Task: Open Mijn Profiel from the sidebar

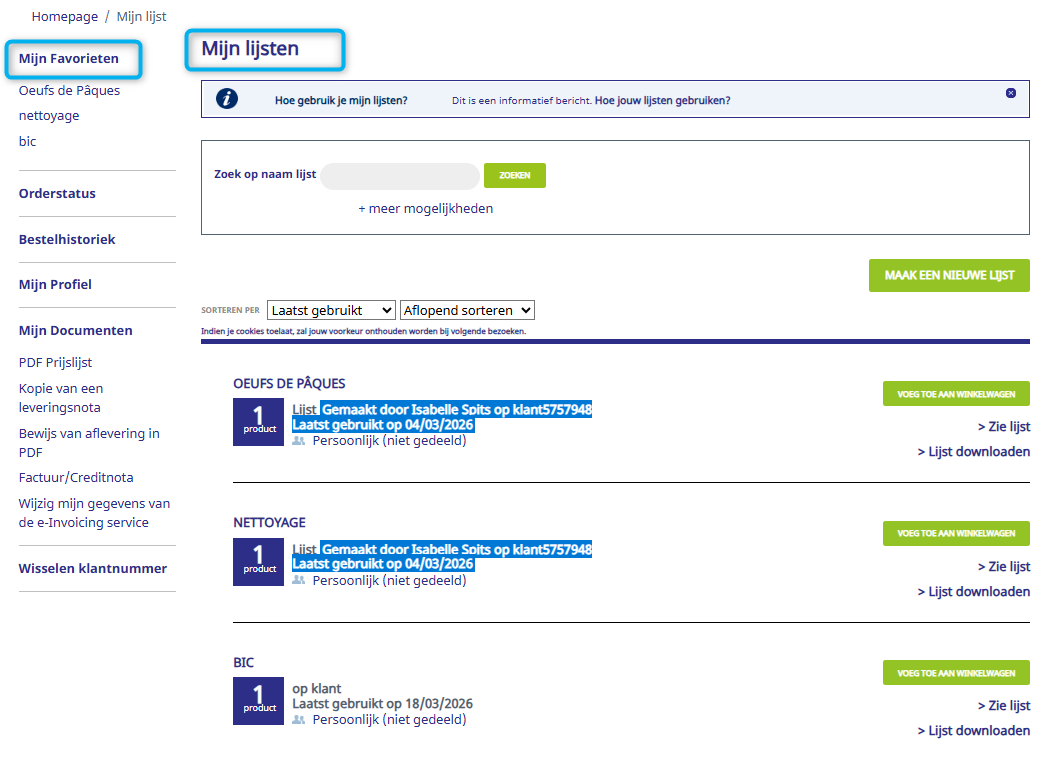Action: point(55,284)
